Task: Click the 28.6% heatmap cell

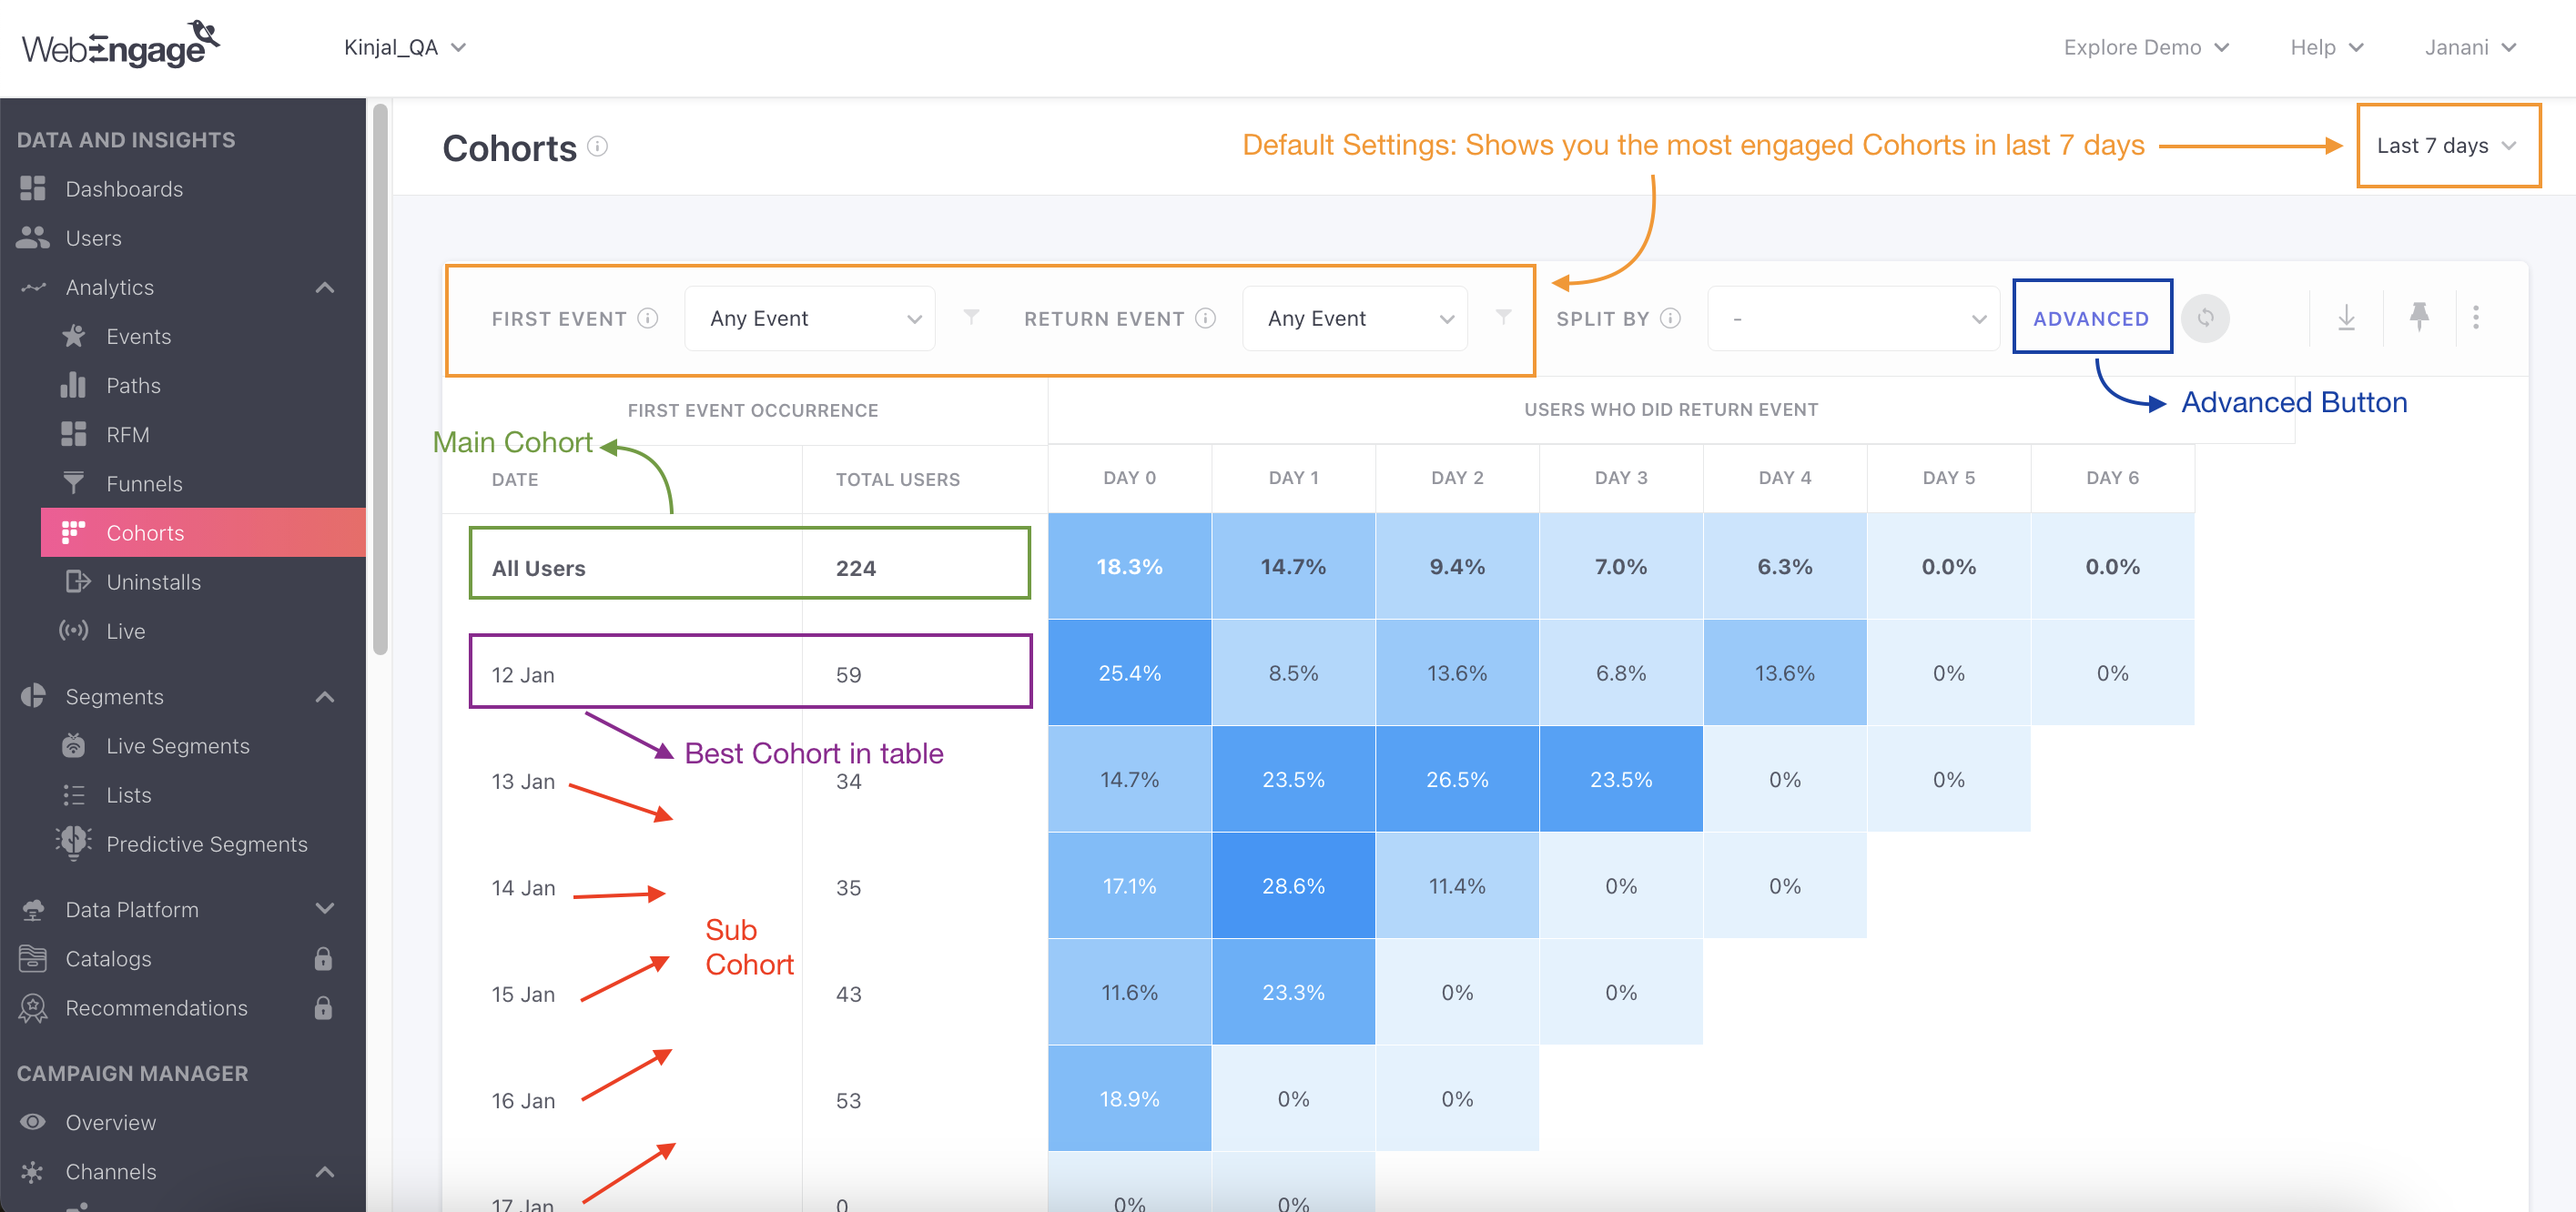Action: click(x=1293, y=886)
